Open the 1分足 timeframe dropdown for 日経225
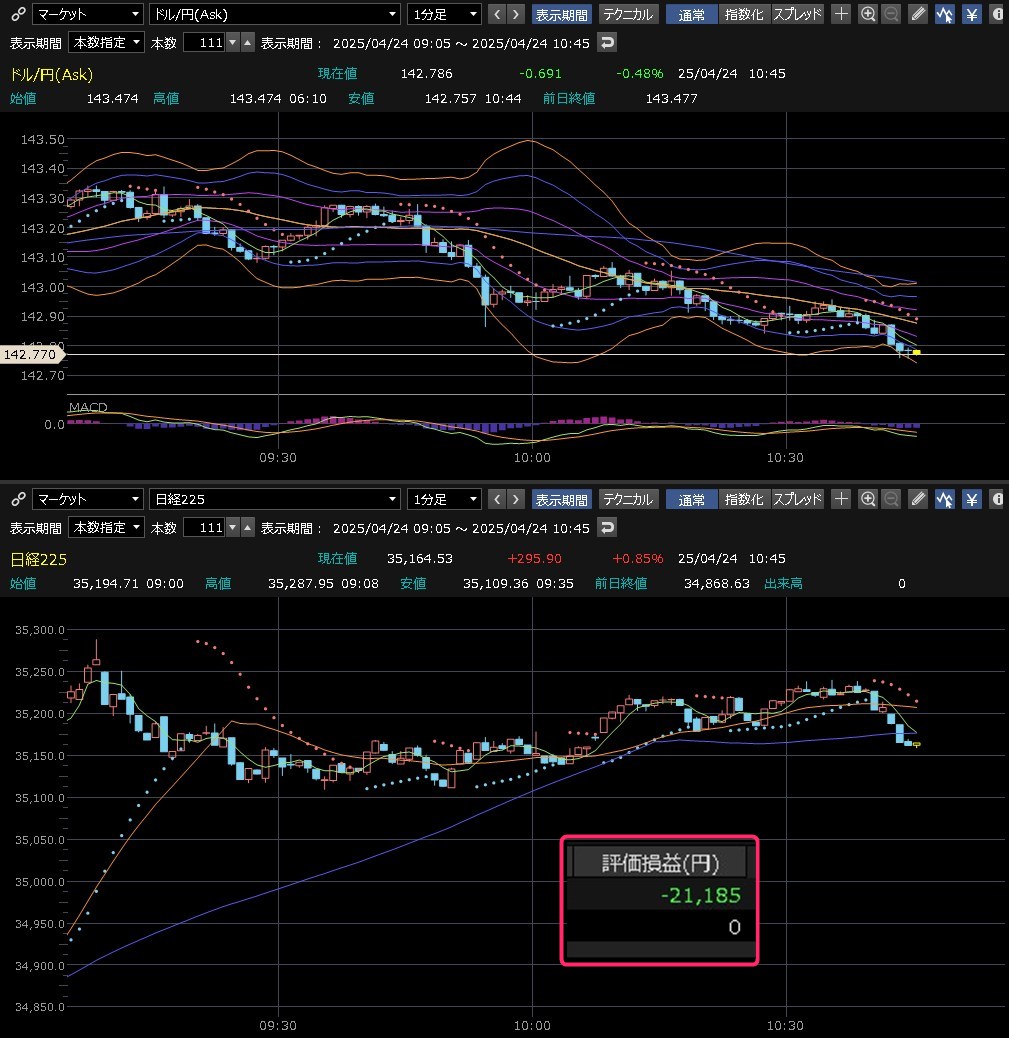Screen dimensions: 1009x1038 (x=444, y=498)
